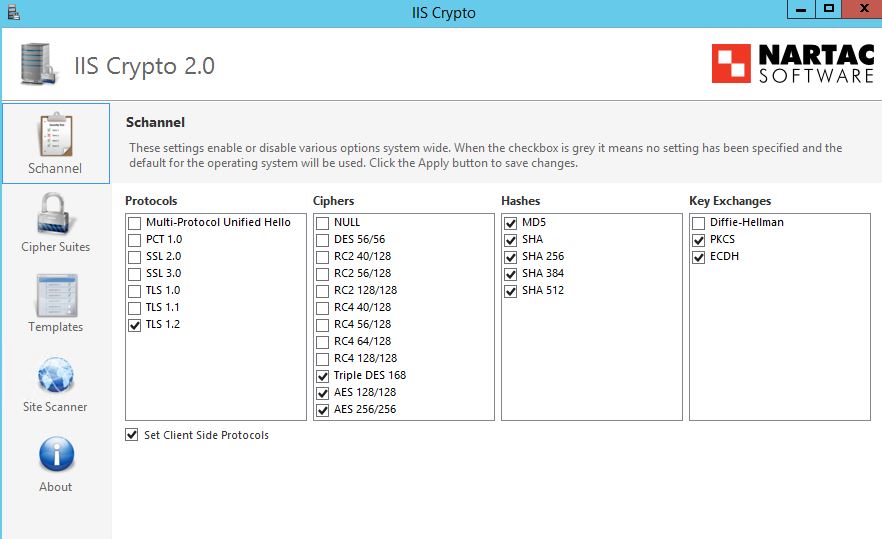Uncheck the SHA 384 hash checkbox
Screen dimensions: 882x539
(x=510, y=274)
